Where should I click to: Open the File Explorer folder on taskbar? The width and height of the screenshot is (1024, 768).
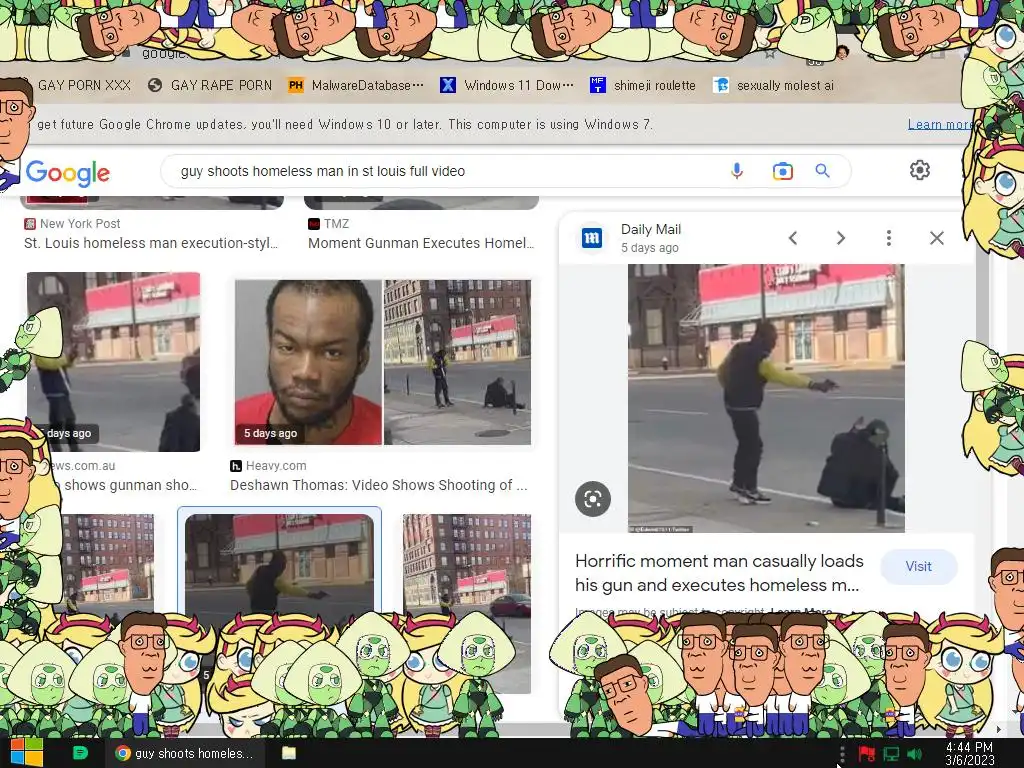coord(289,753)
